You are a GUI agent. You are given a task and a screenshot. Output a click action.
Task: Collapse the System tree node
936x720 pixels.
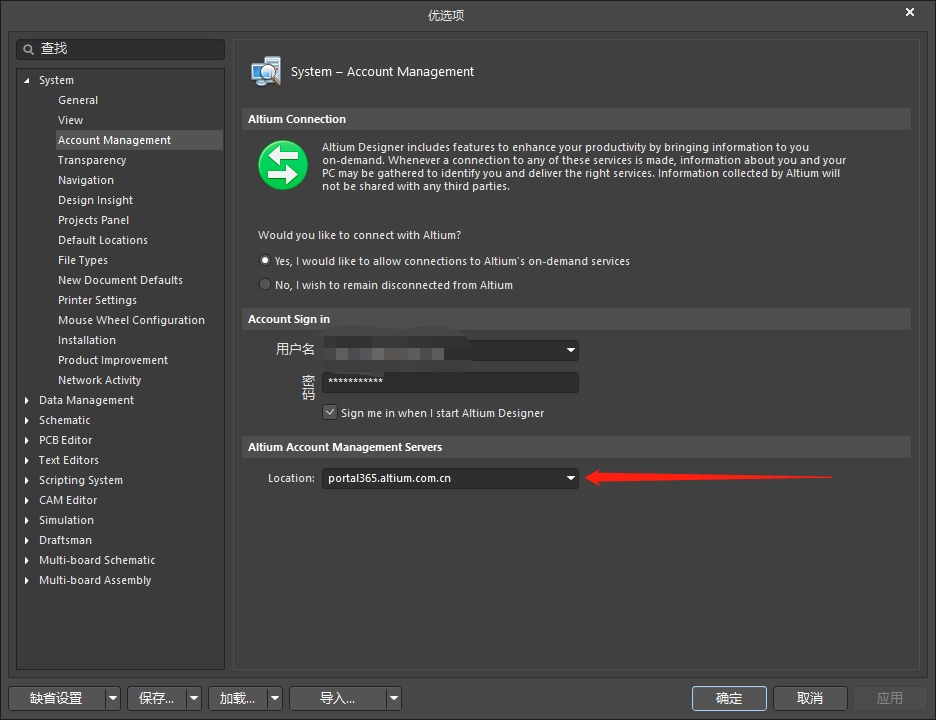pos(27,81)
